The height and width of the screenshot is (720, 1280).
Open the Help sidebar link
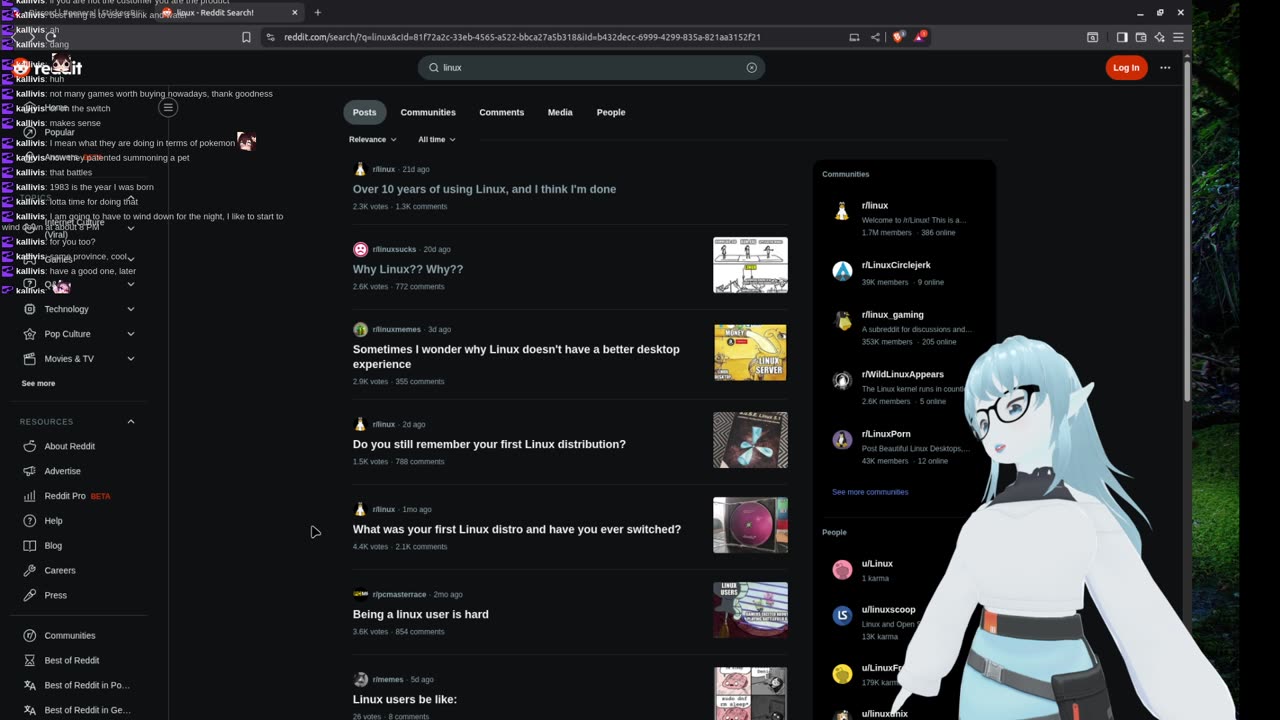pyautogui.click(x=53, y=521)
